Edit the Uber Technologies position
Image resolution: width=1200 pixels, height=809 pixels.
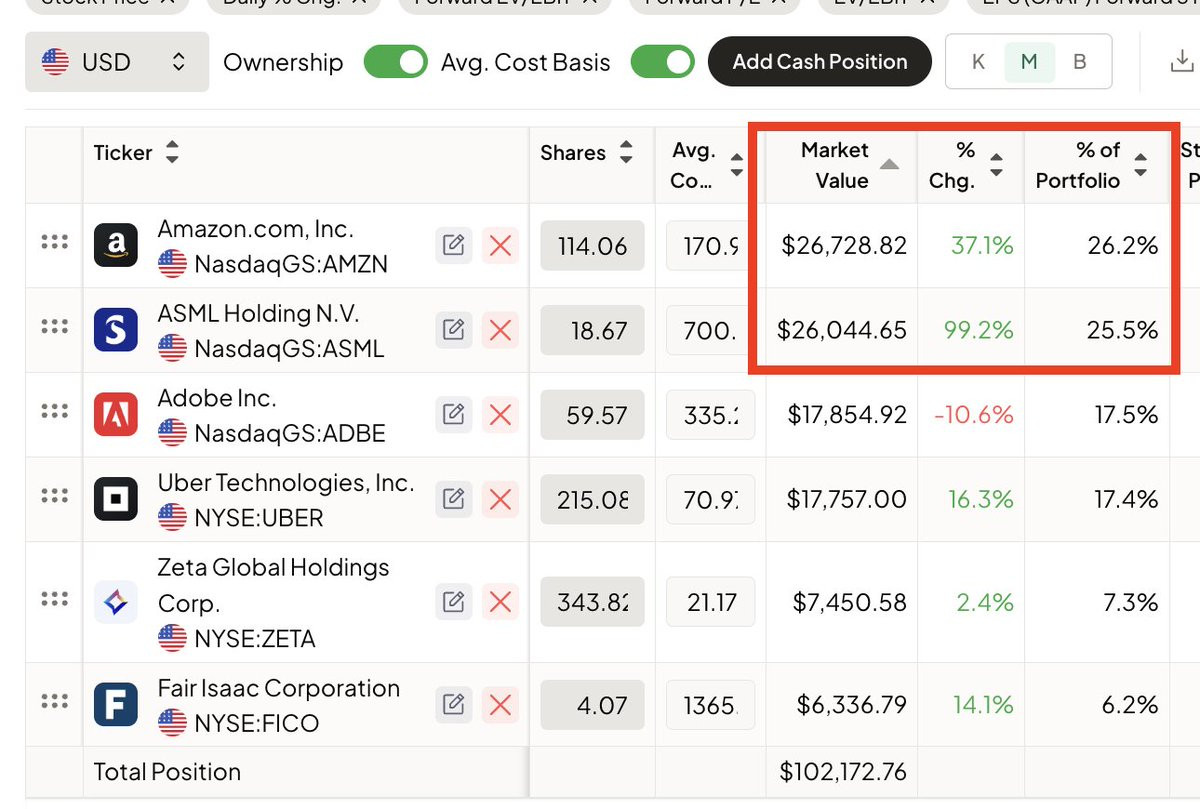coord(453,498)
